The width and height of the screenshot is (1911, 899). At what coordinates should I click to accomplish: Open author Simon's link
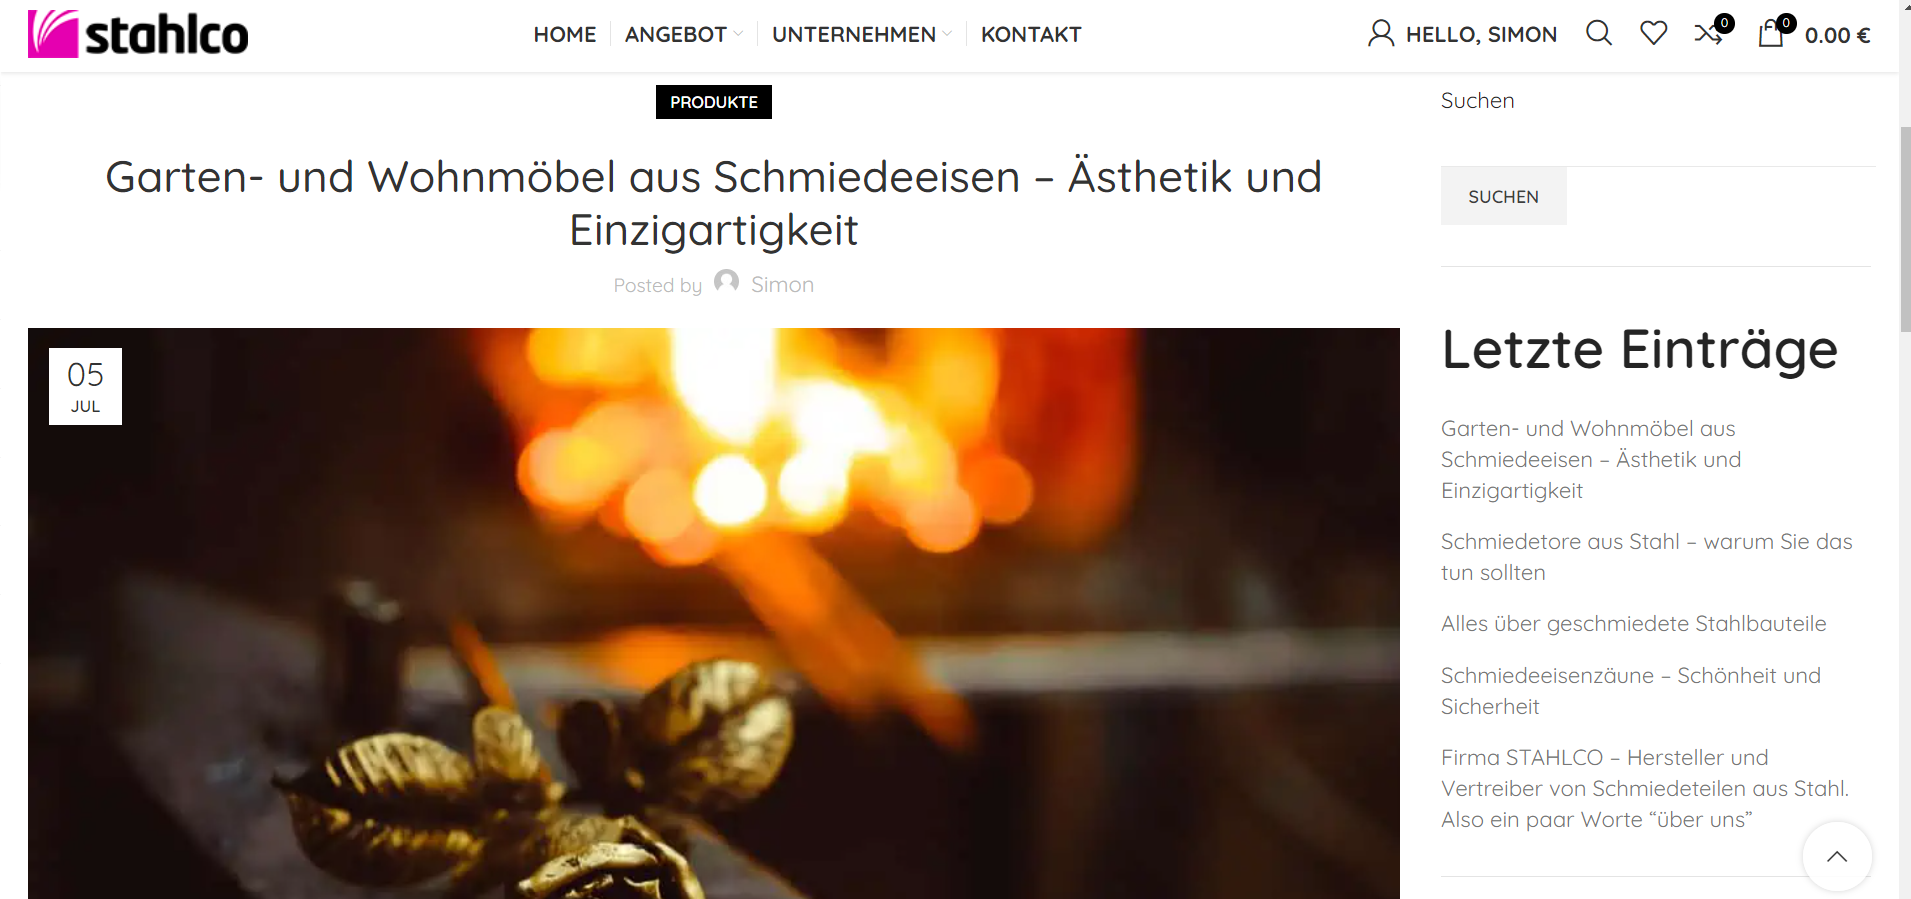point(782,285)
